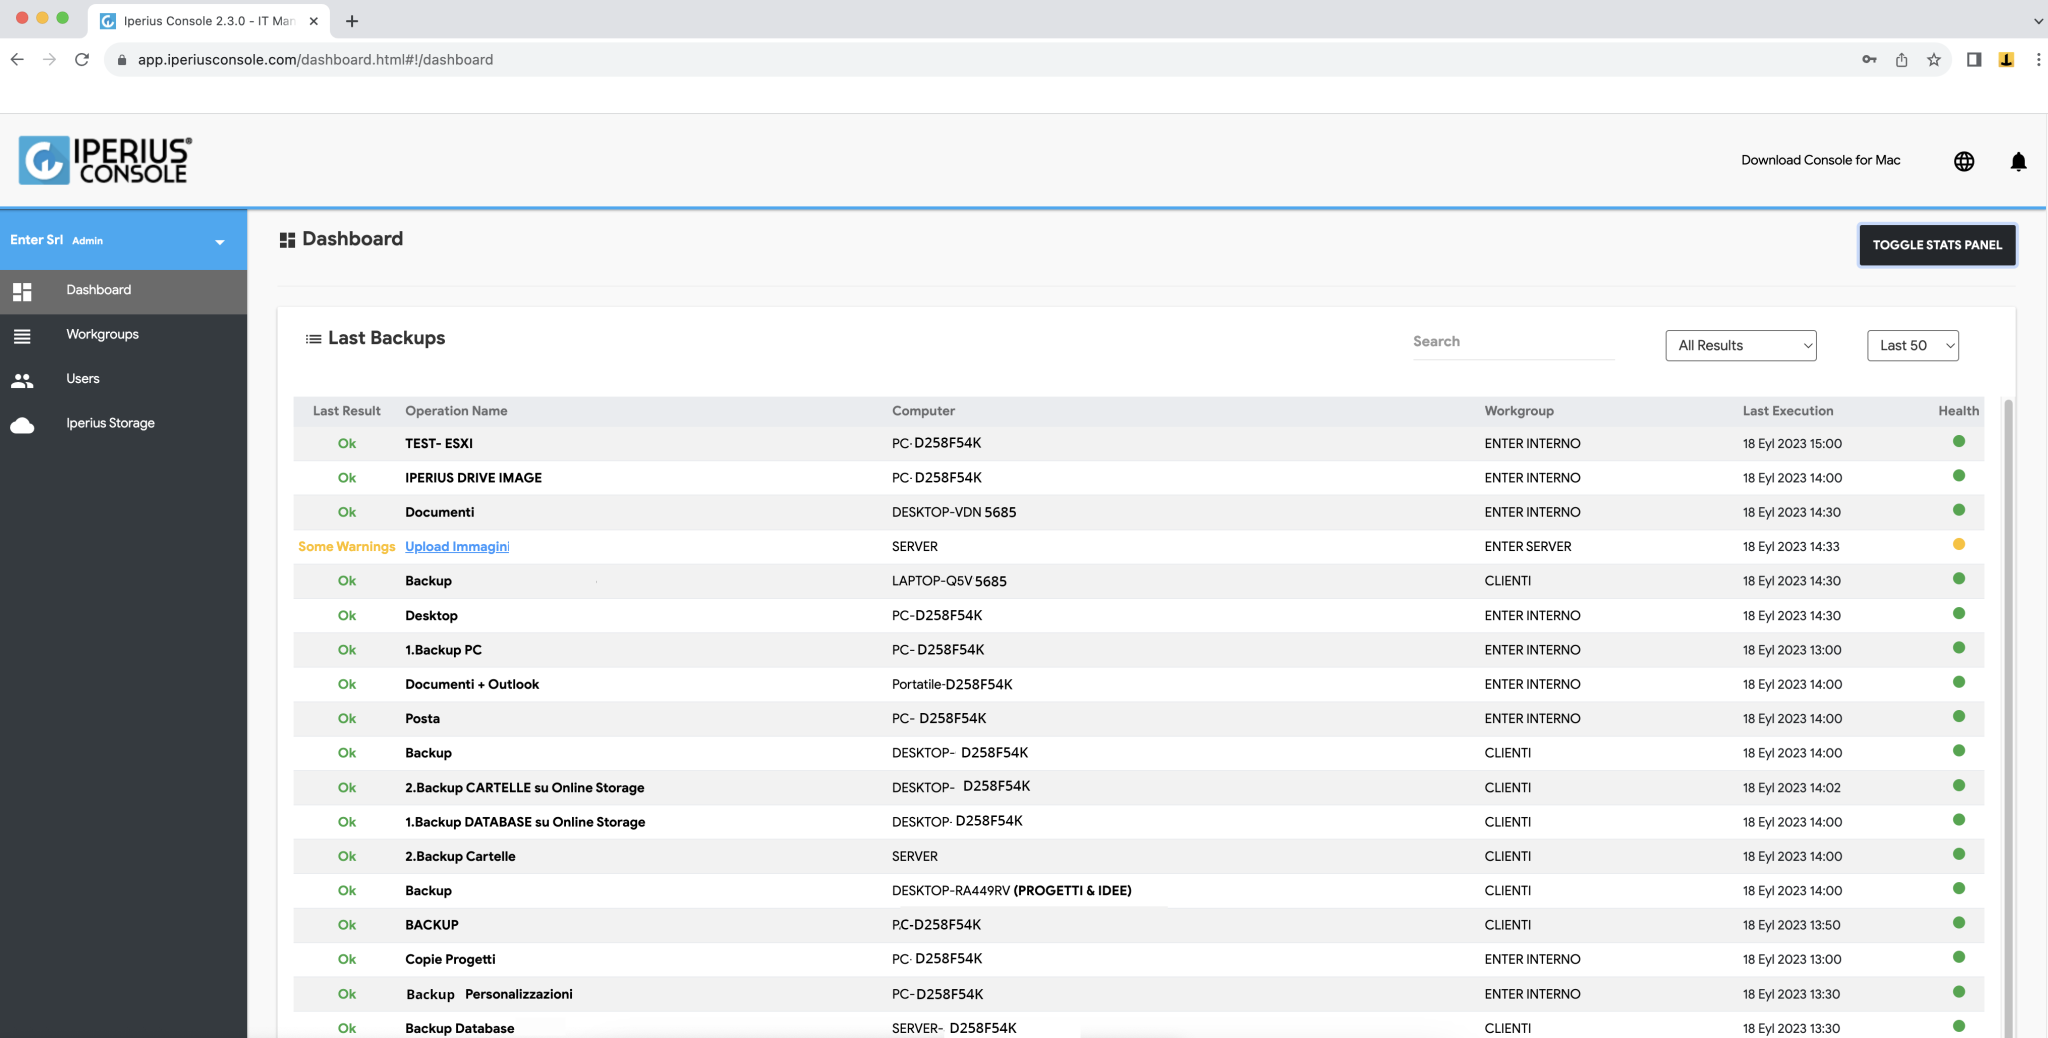Open the All Results filter dropdown
Image resolution: width=2048 pixels, height=1038 pixels.
point(1740,346)
